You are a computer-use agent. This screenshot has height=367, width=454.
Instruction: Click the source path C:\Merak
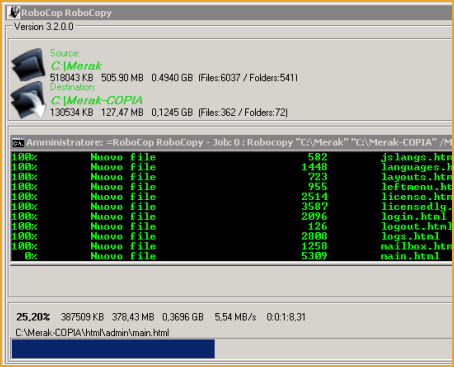76,66
